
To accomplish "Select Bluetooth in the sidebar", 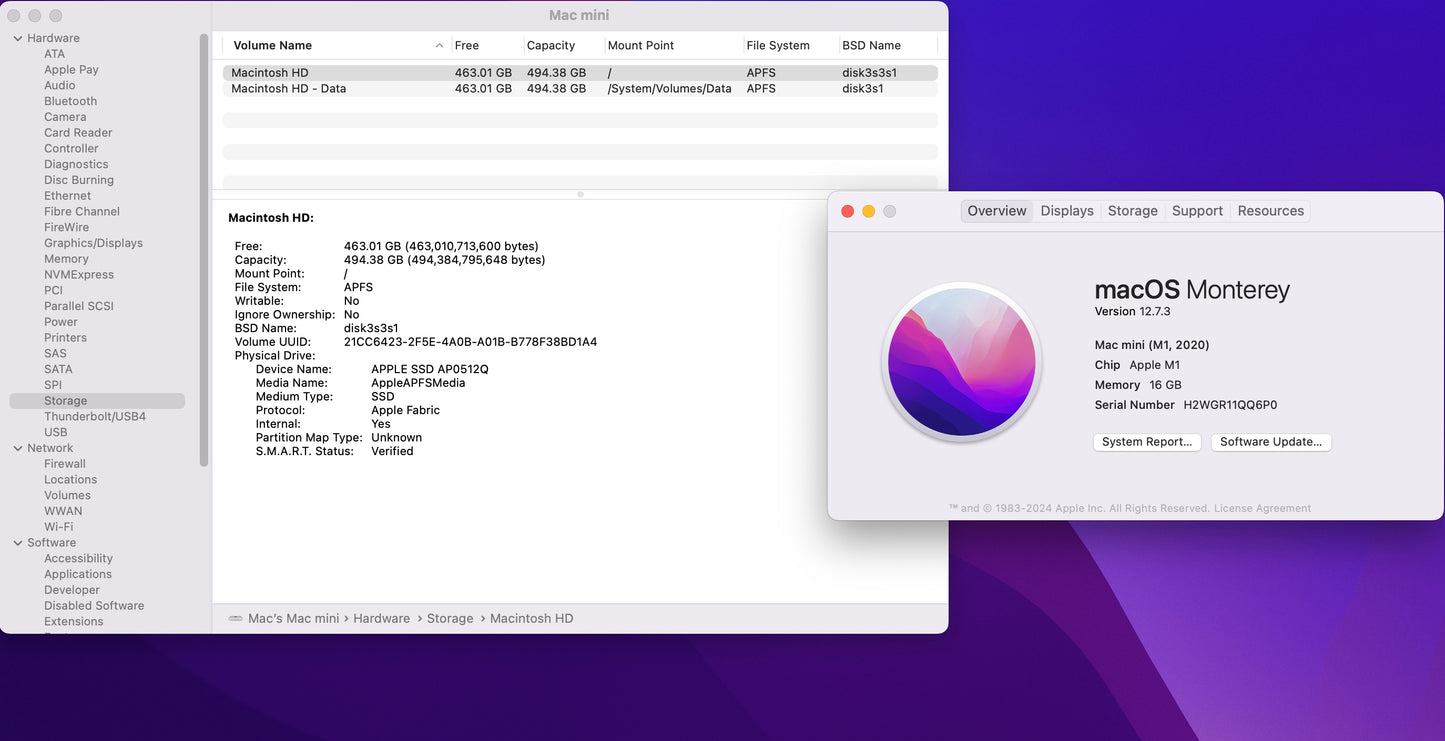I will coord(70,101).
